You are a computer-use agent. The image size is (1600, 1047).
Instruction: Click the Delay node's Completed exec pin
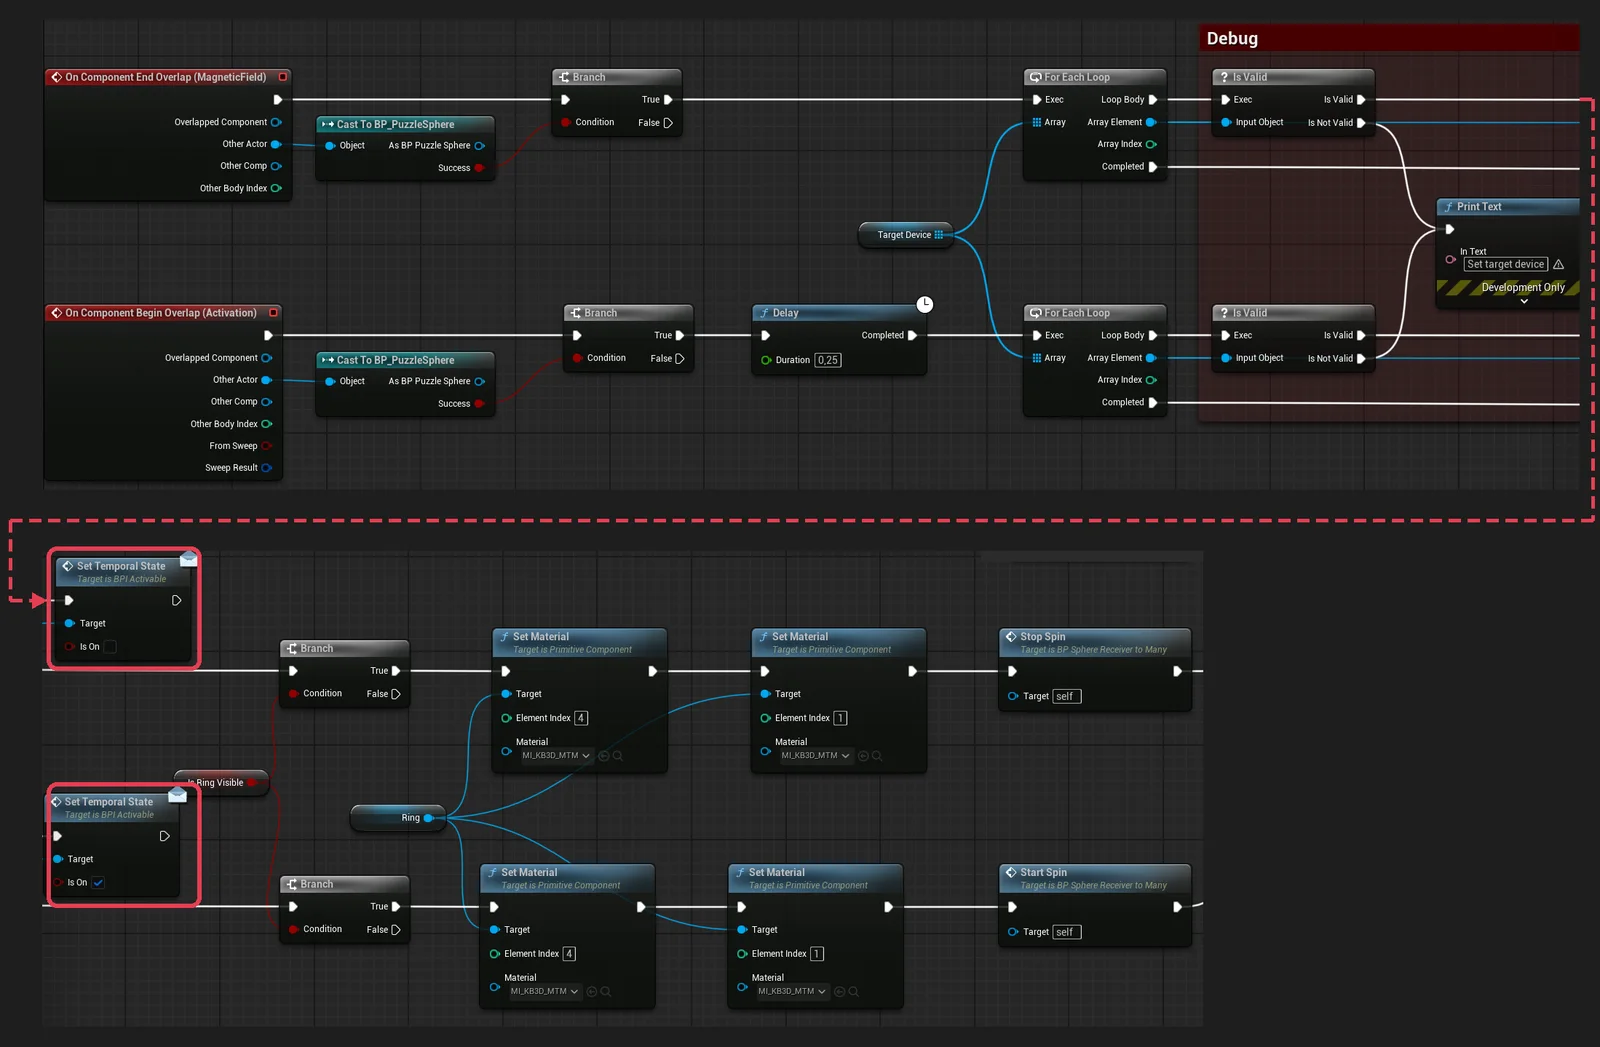(912, 336)
